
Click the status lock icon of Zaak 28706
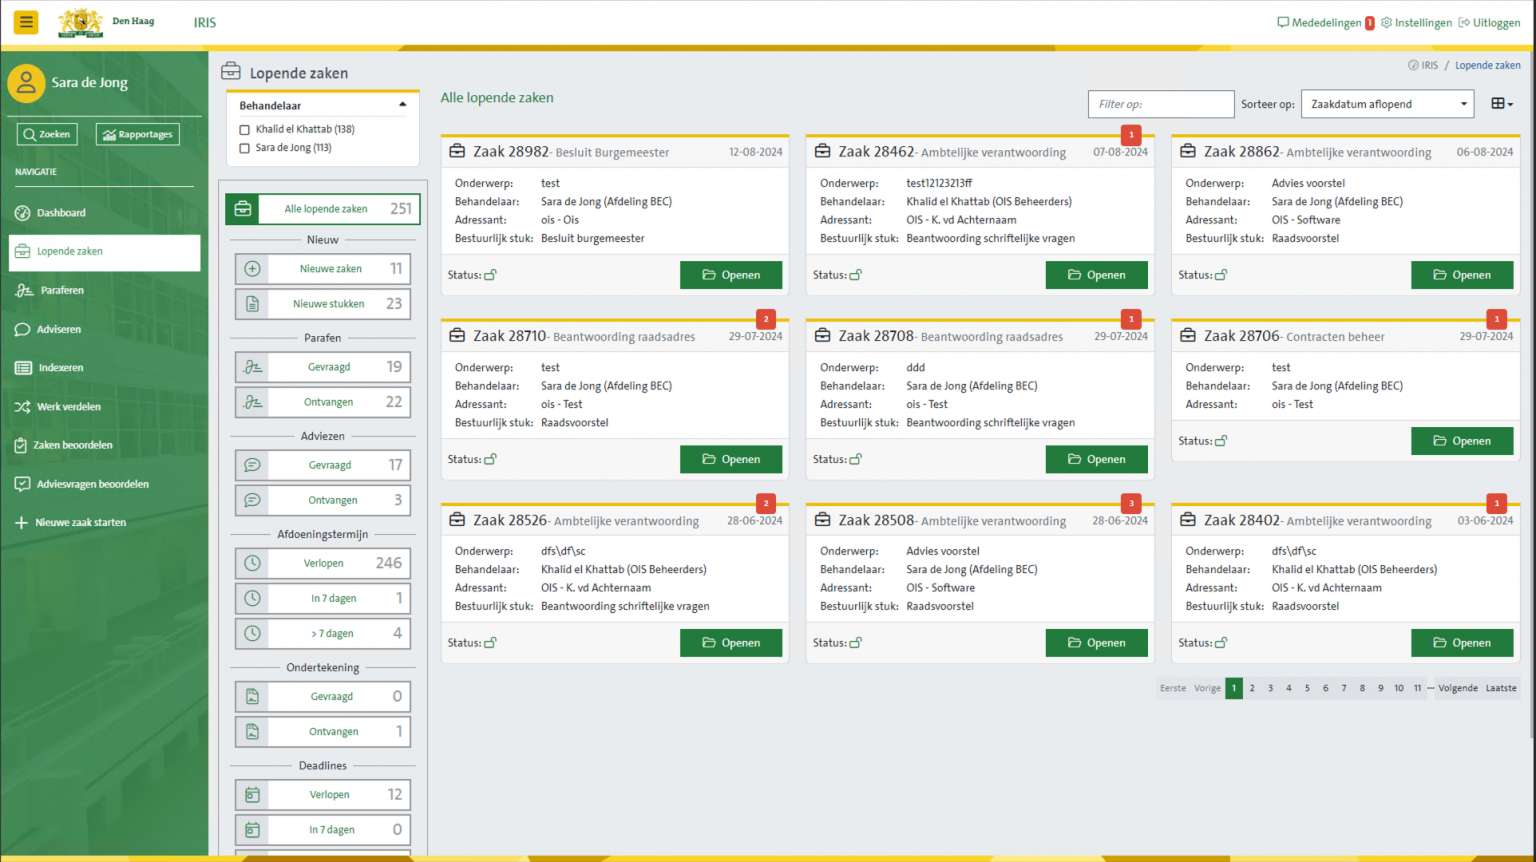[x=1221, y=441]
